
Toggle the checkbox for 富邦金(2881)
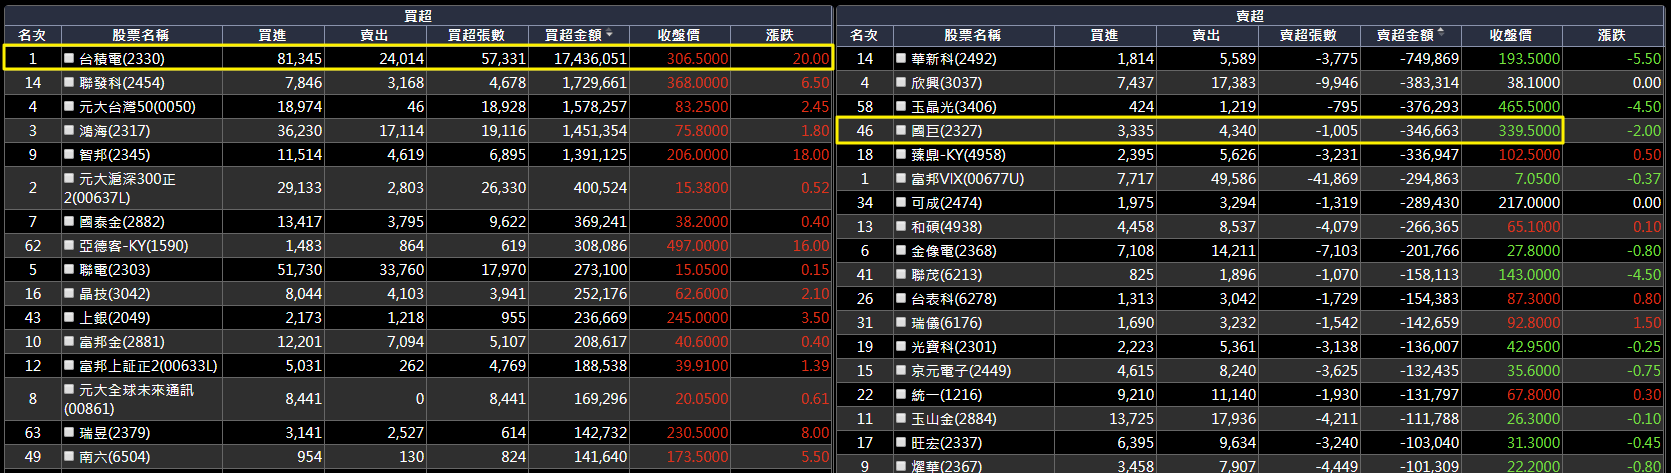click(69, 342)
